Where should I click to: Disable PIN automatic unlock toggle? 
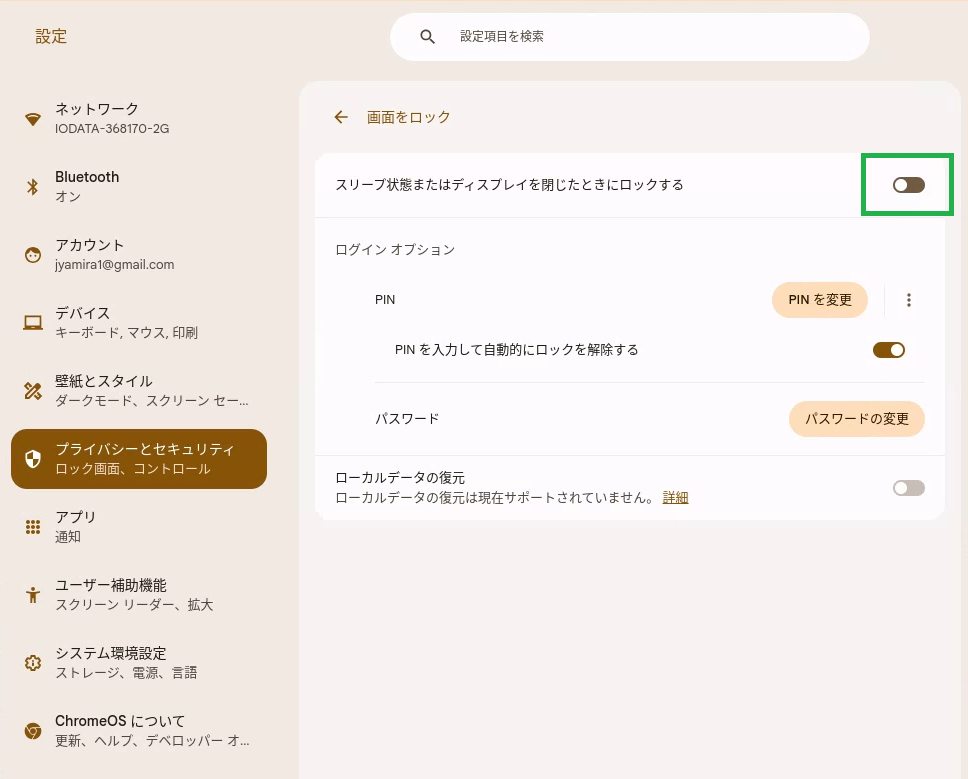pyautogui.click(x=888, y=350)
